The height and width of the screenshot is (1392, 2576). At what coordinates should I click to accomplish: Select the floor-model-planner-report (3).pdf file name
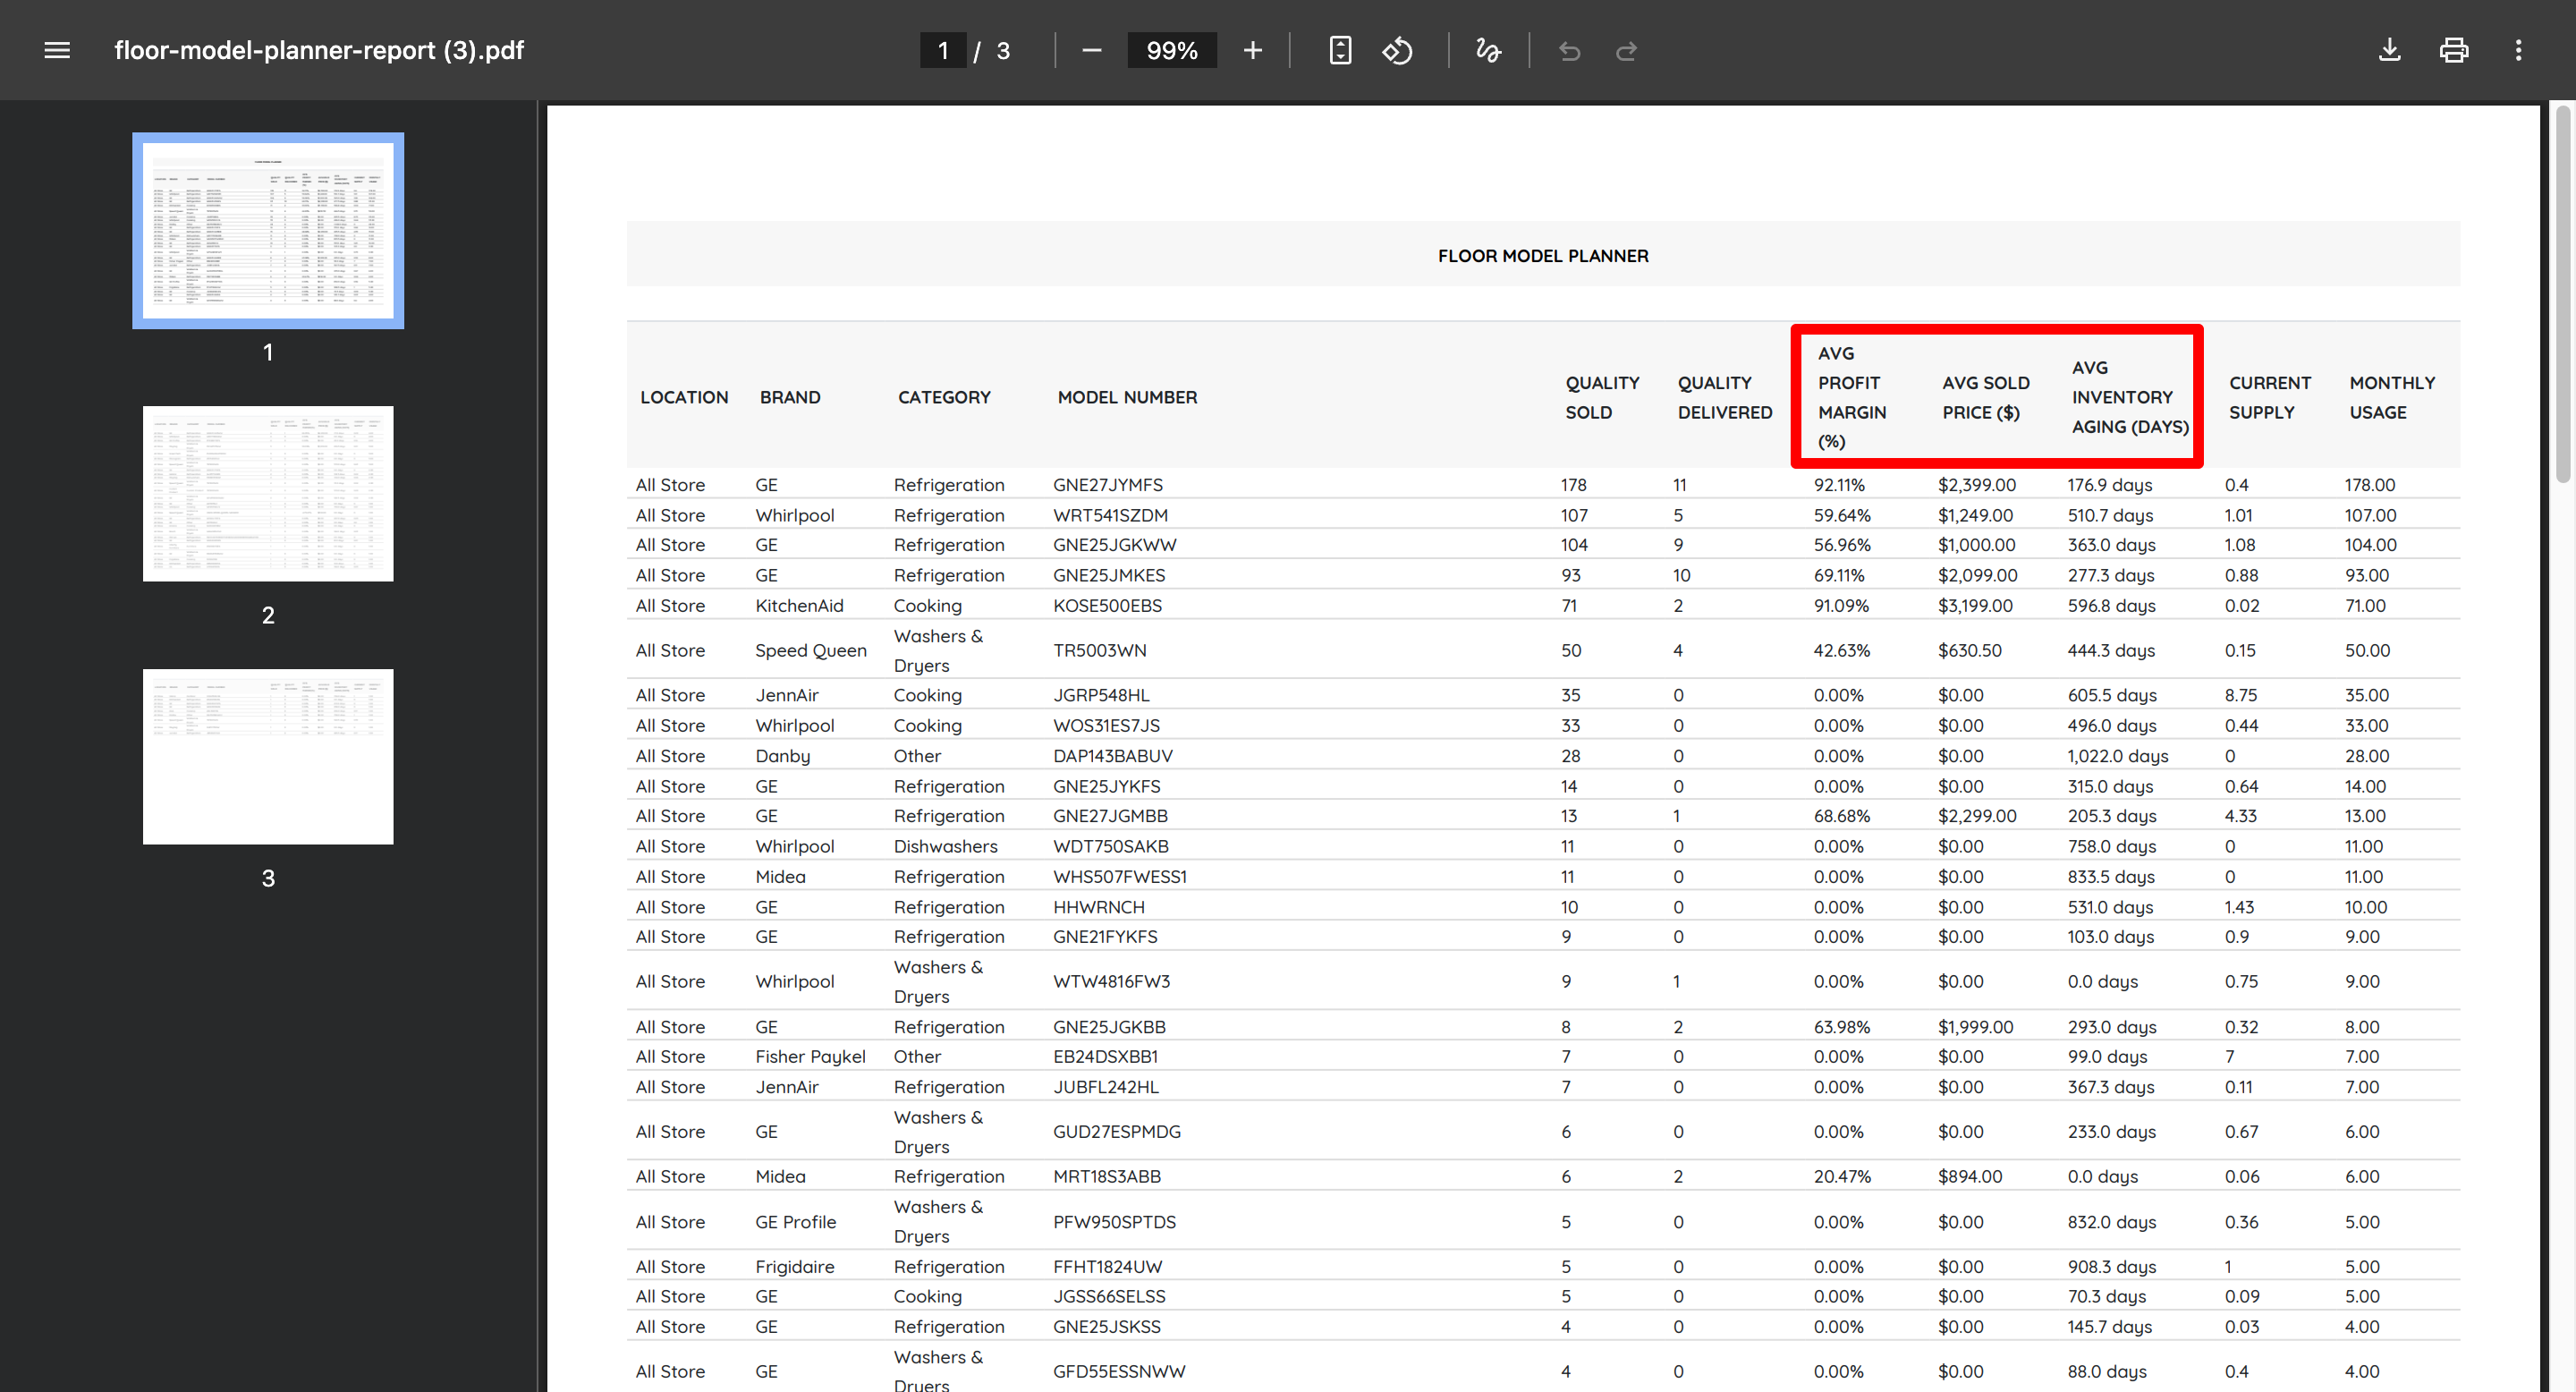point(319,50)
